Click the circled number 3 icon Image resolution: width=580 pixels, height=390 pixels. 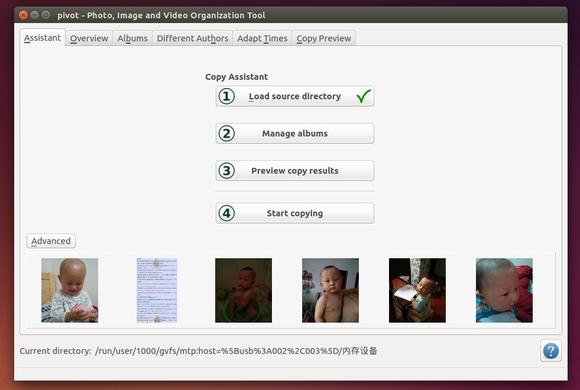pyautogui.click(x=226, y=171)
